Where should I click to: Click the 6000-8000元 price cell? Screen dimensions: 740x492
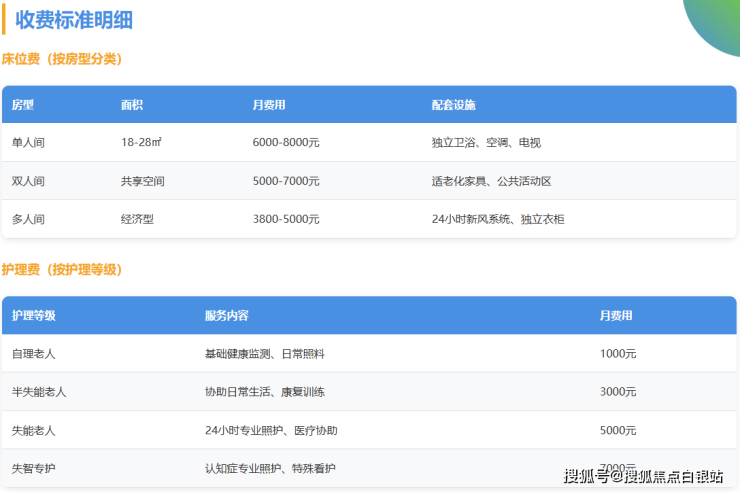tap(286, 143)
